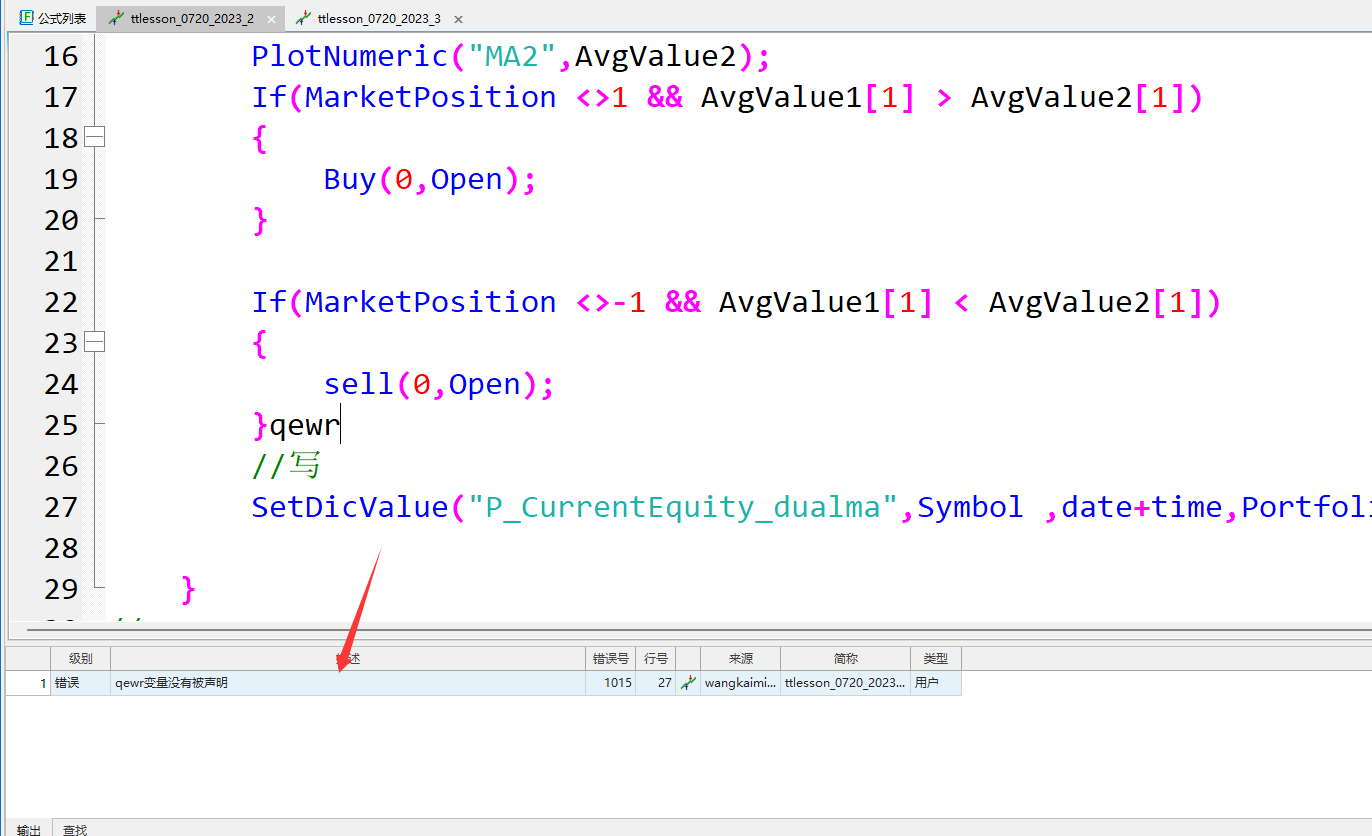The image size is (1372, 836).
Task: Select the error row number 1 cell
Action: [x=28, y=683]
